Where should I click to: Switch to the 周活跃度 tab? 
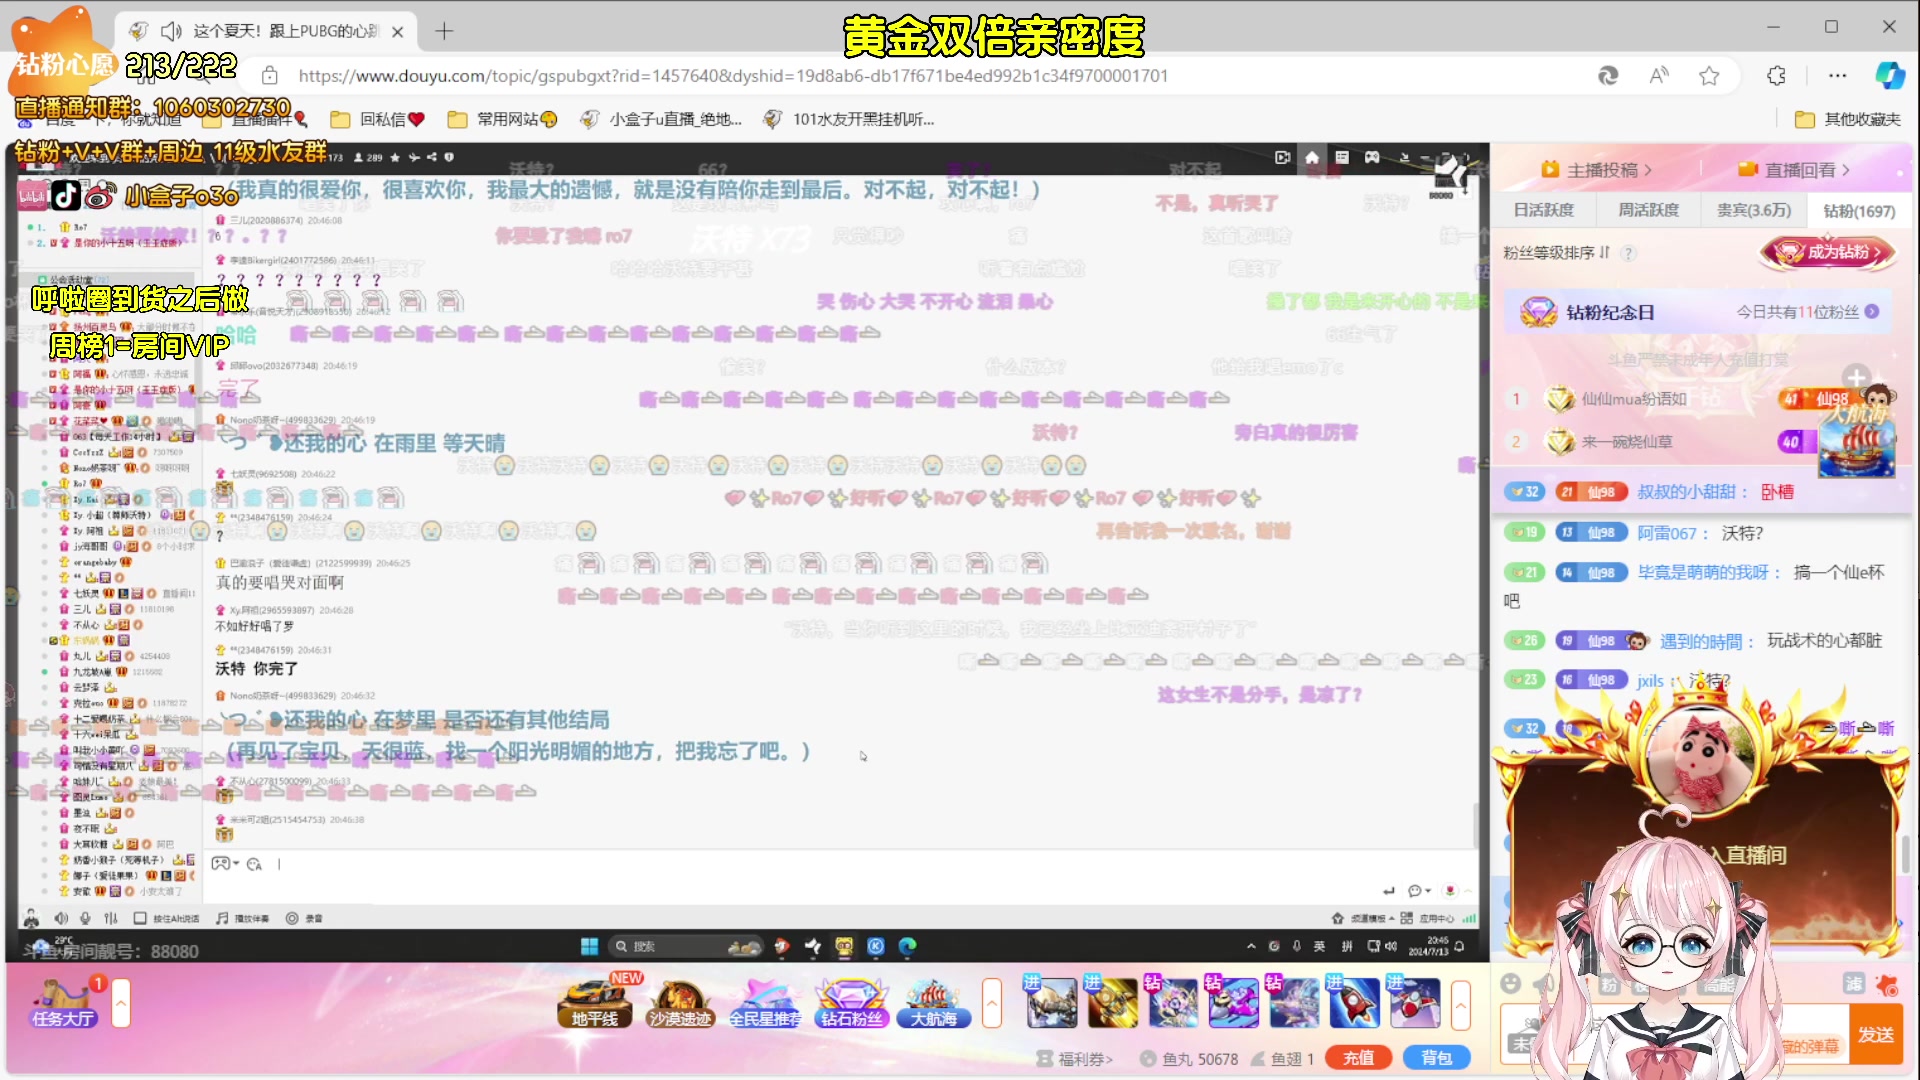(1648, 210)
